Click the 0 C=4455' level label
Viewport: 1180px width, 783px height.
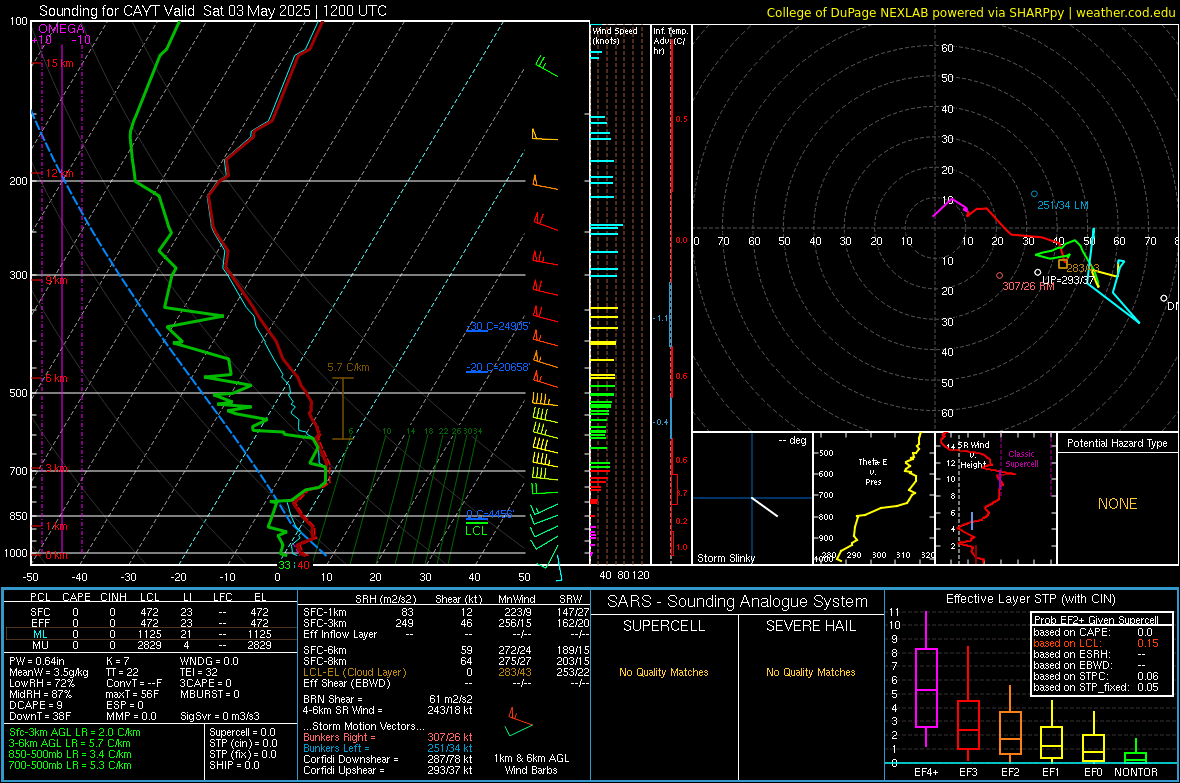tap(490, 513)
